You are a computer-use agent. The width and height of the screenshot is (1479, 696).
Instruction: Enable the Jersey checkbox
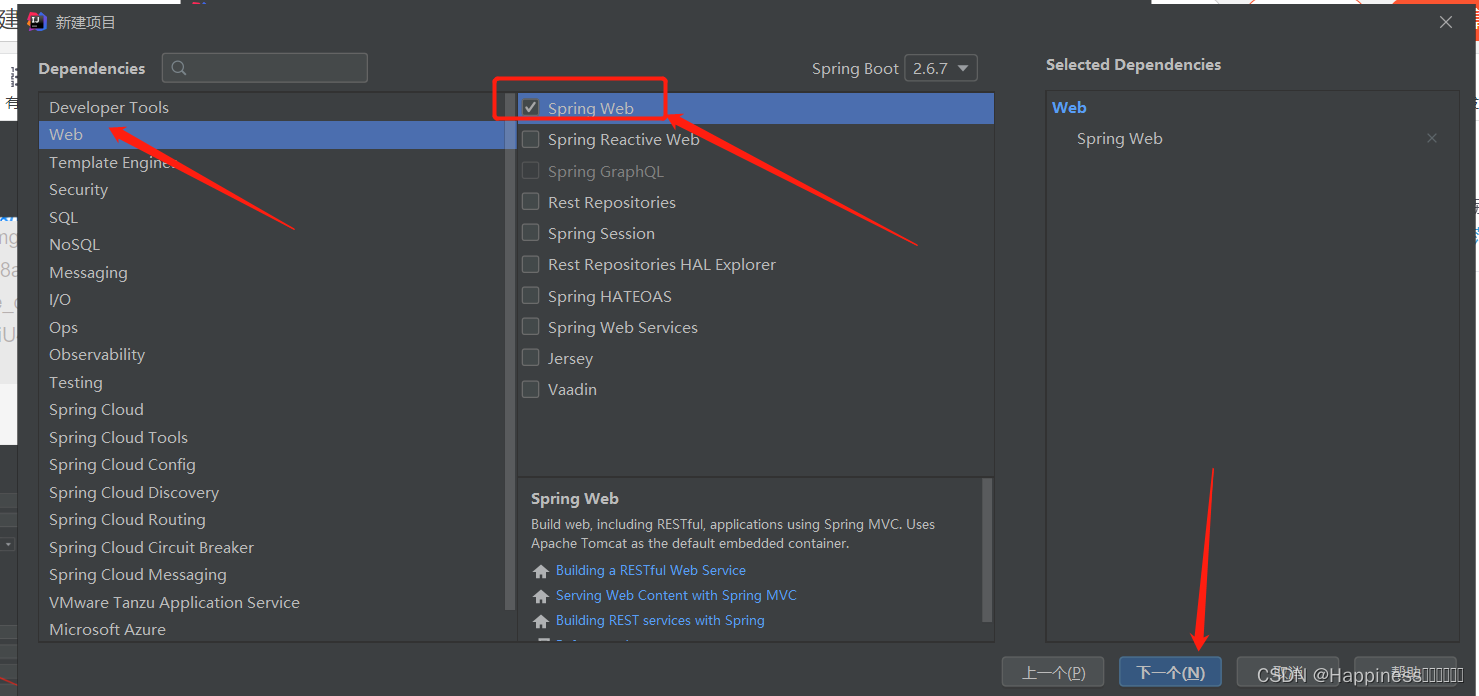(531, 358)
